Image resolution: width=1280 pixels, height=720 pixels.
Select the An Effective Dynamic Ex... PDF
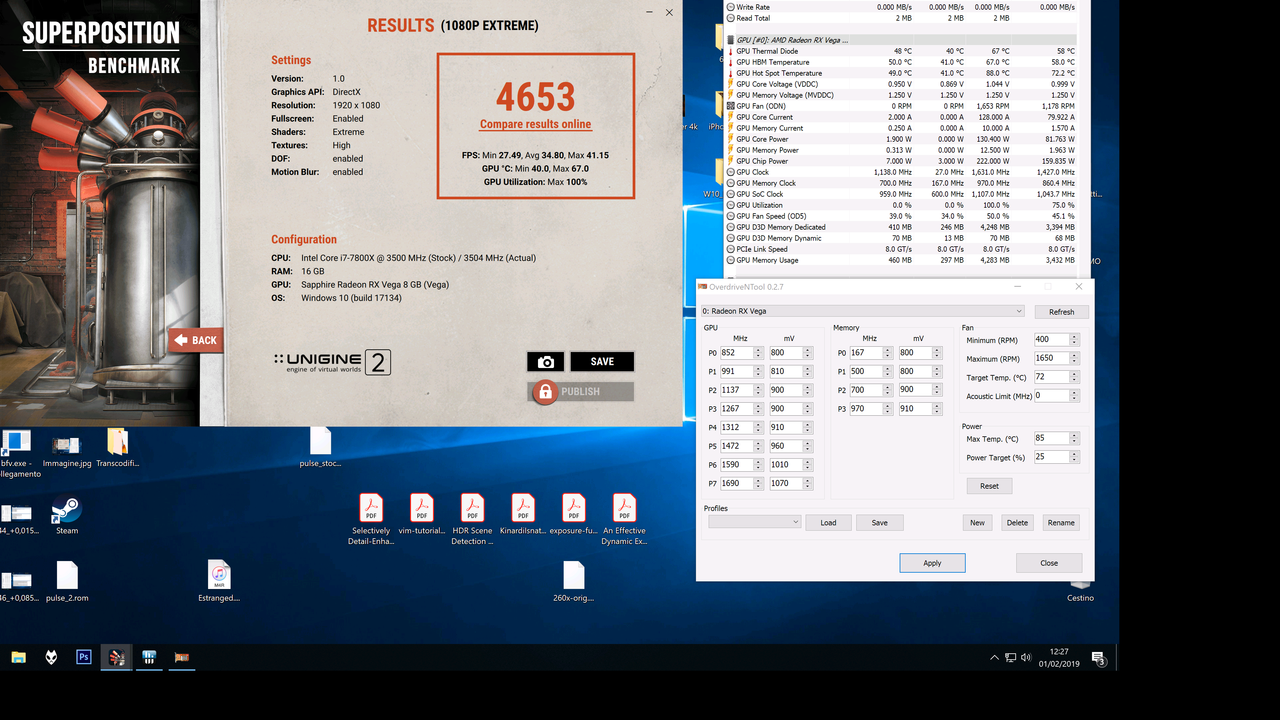[x=624, y=520]
